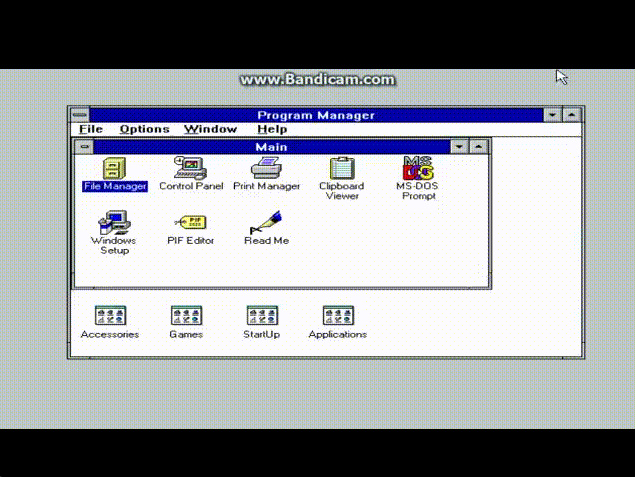Open the File menu
Viewport: 635px width, 477px height.
pyautogui.click(x=91, y=129)
